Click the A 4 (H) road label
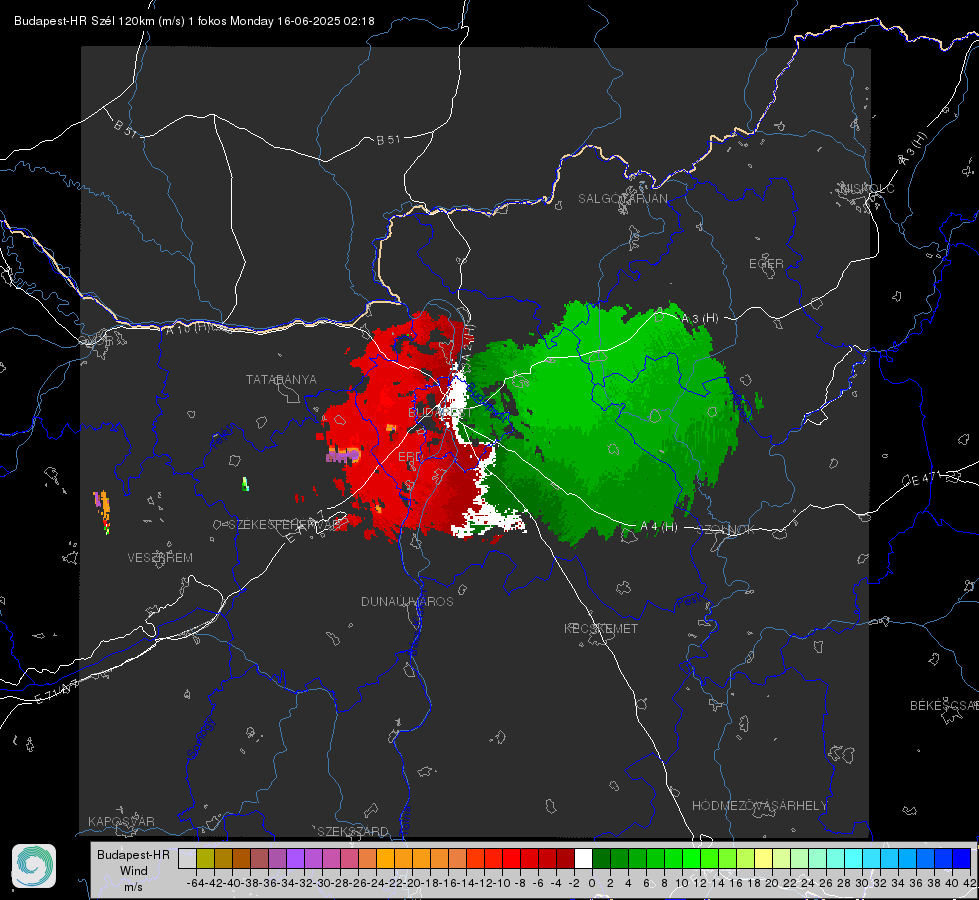This screenshot has height=900, width=979. (659, 527)
